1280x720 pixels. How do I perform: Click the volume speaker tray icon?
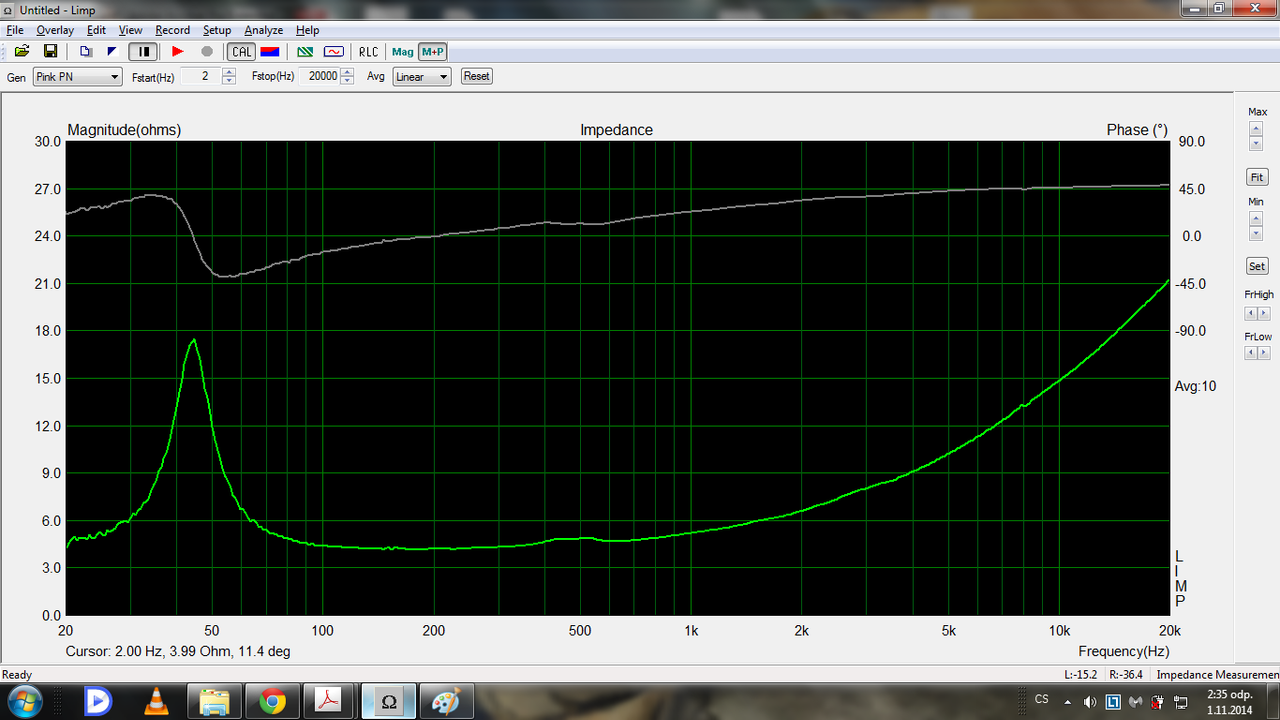click(x=1089, y=701)
